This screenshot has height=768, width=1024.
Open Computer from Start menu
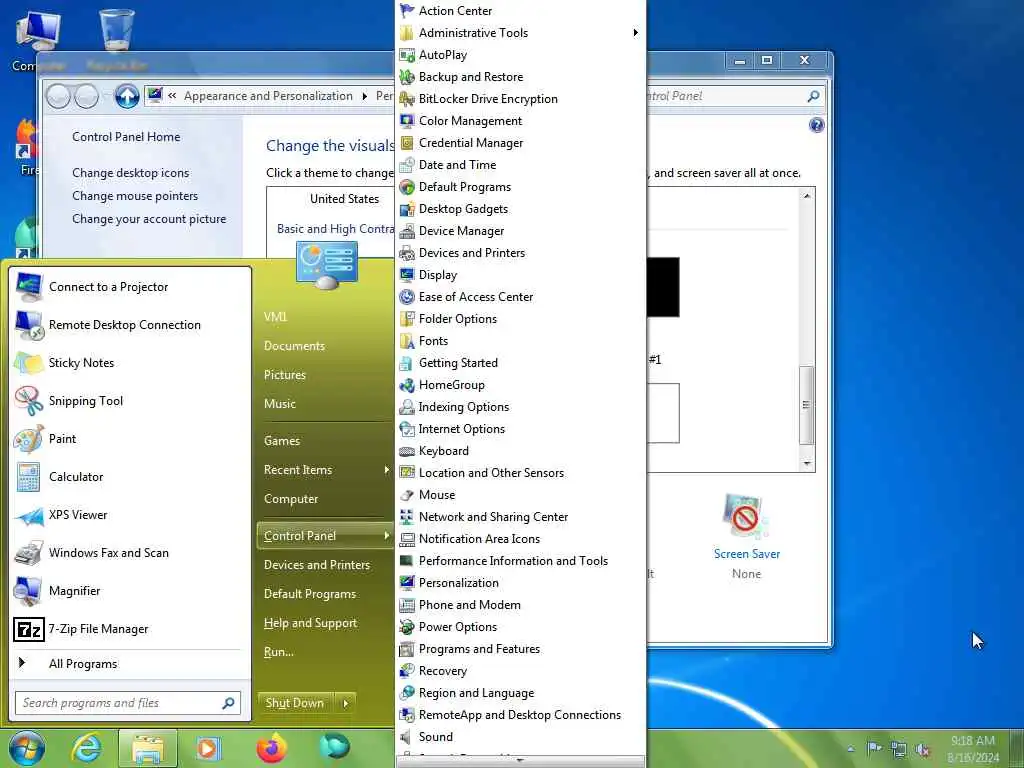click(x=291, y=499)
